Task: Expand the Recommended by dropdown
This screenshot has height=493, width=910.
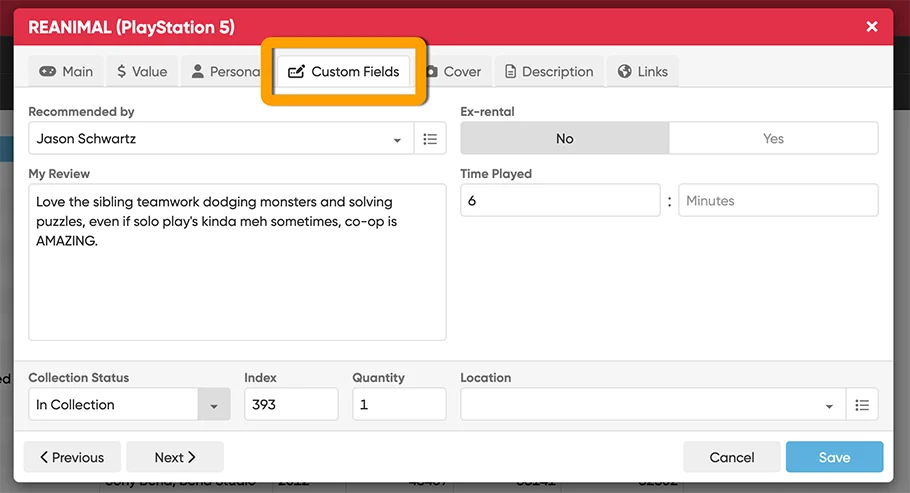Action: click(x=397, y=140)
